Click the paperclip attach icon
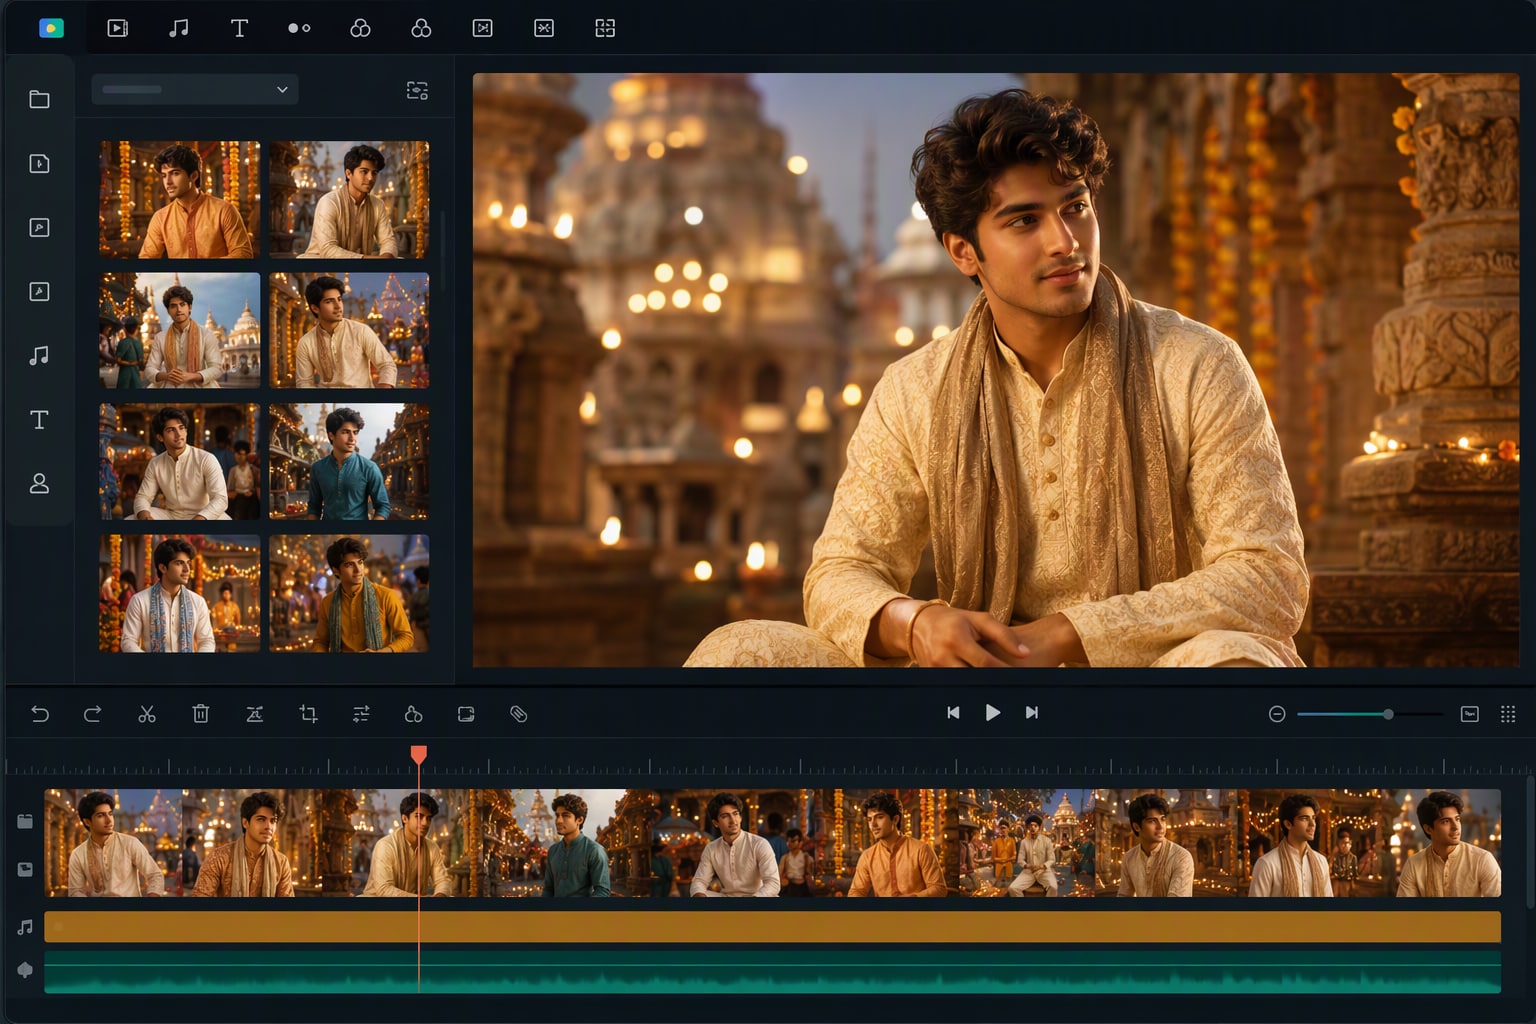 click(518, 713)
